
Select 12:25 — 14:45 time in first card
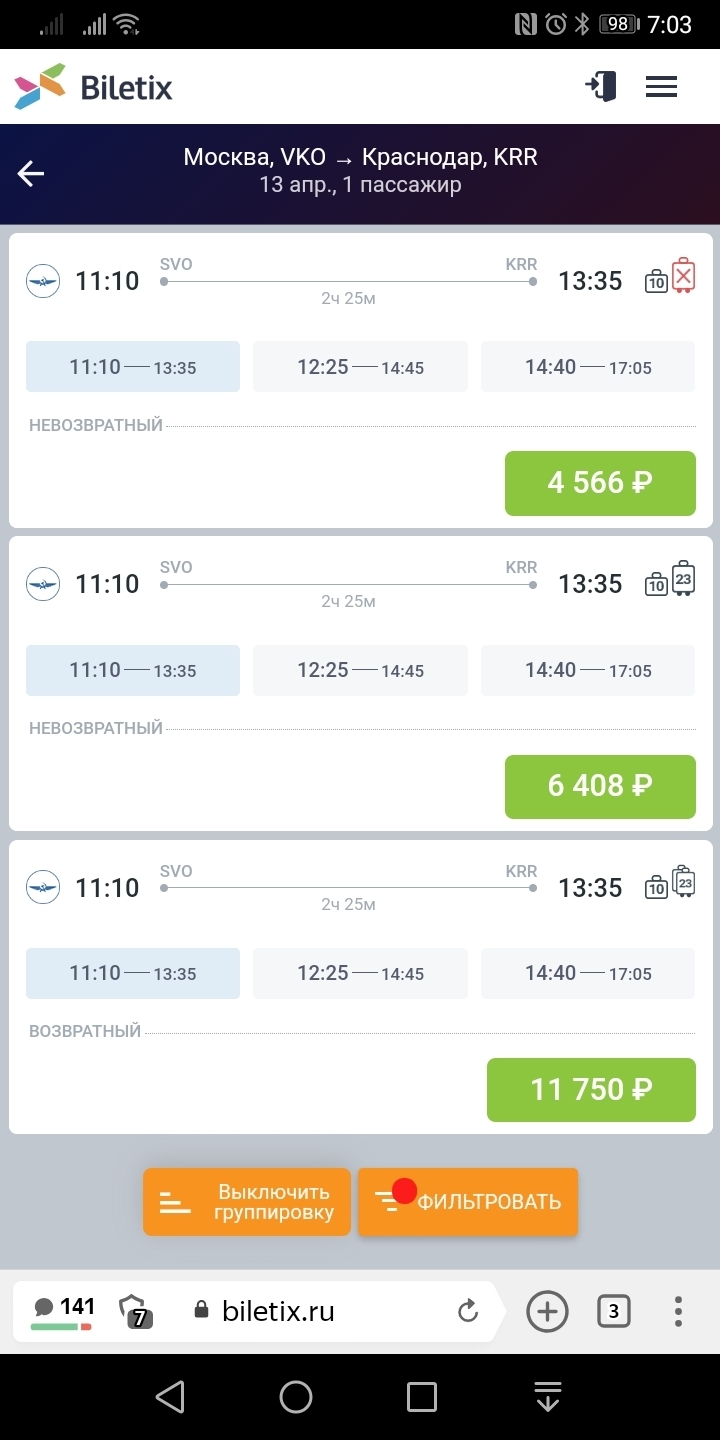[360, 367]
